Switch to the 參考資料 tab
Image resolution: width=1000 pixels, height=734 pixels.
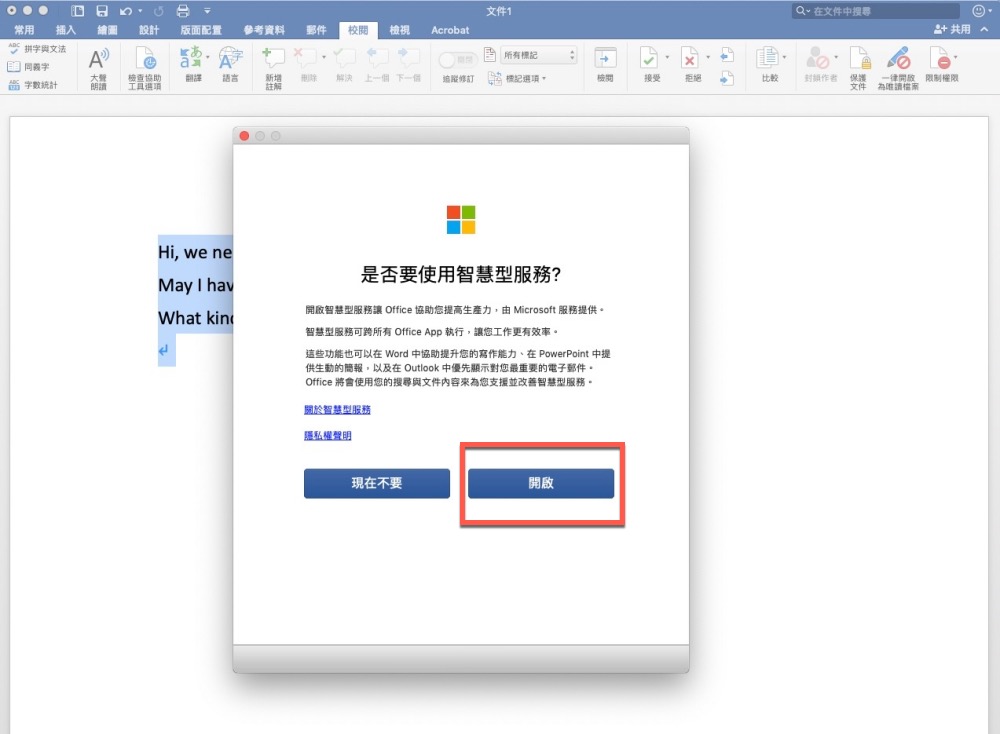[264, 30]
